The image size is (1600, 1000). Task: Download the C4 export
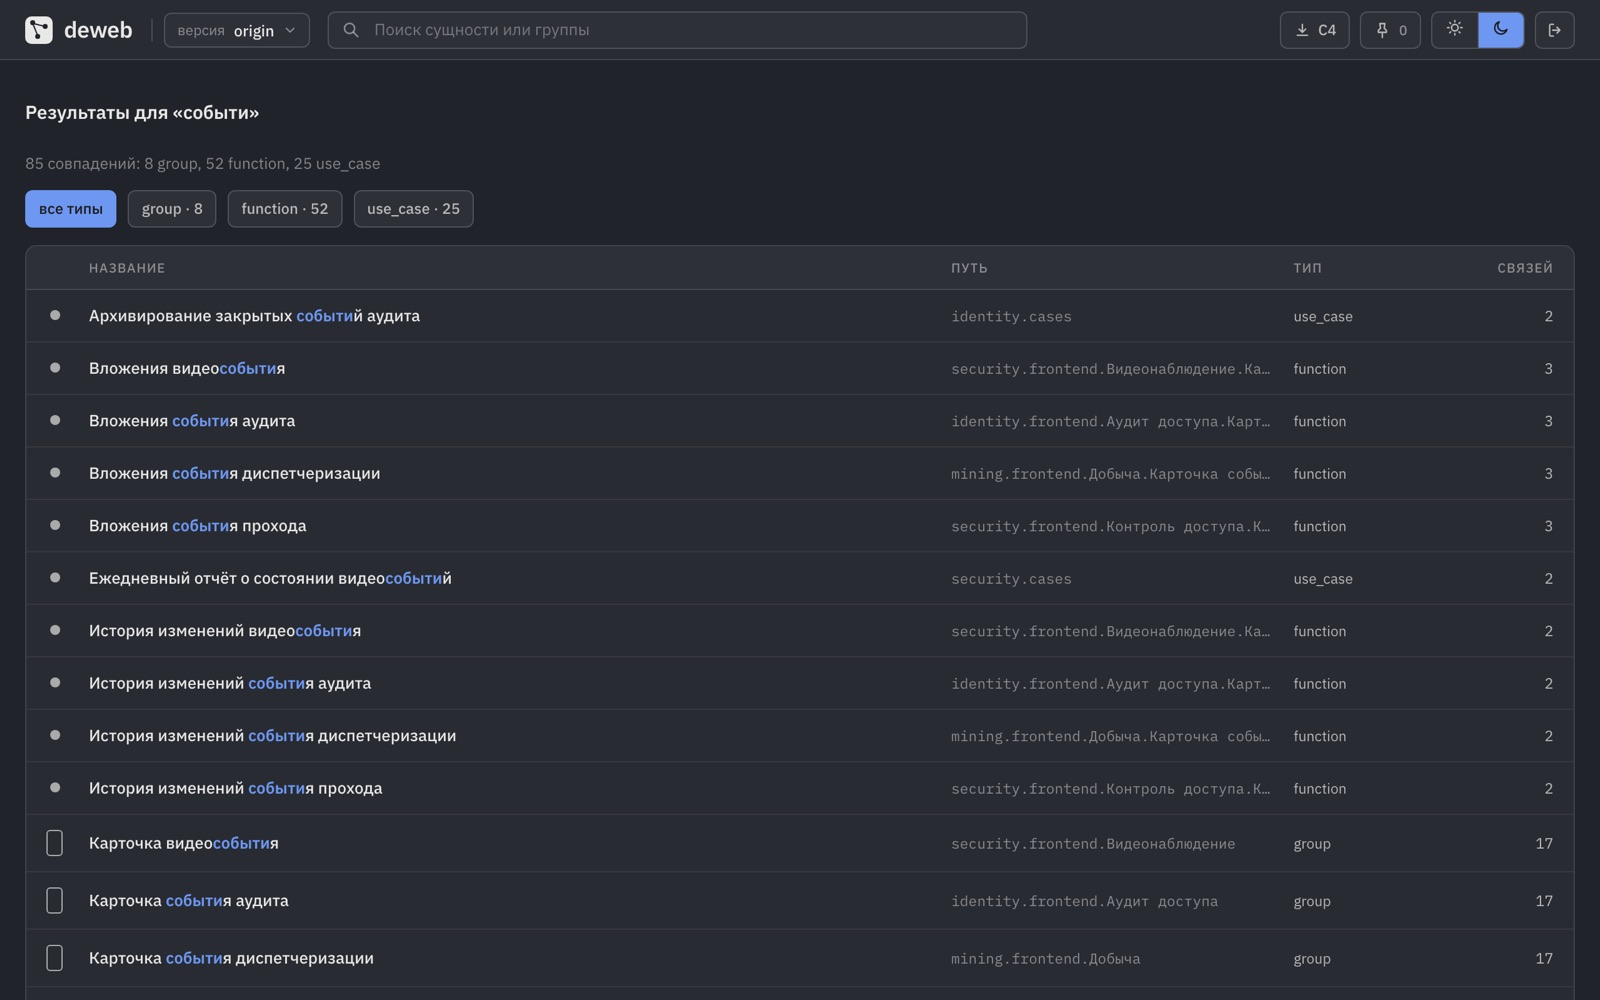1315,30
